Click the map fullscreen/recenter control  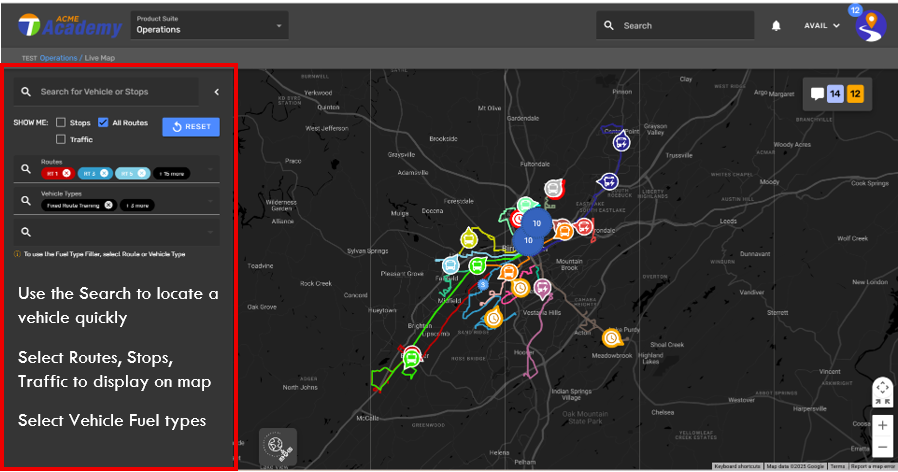[882, 390]
